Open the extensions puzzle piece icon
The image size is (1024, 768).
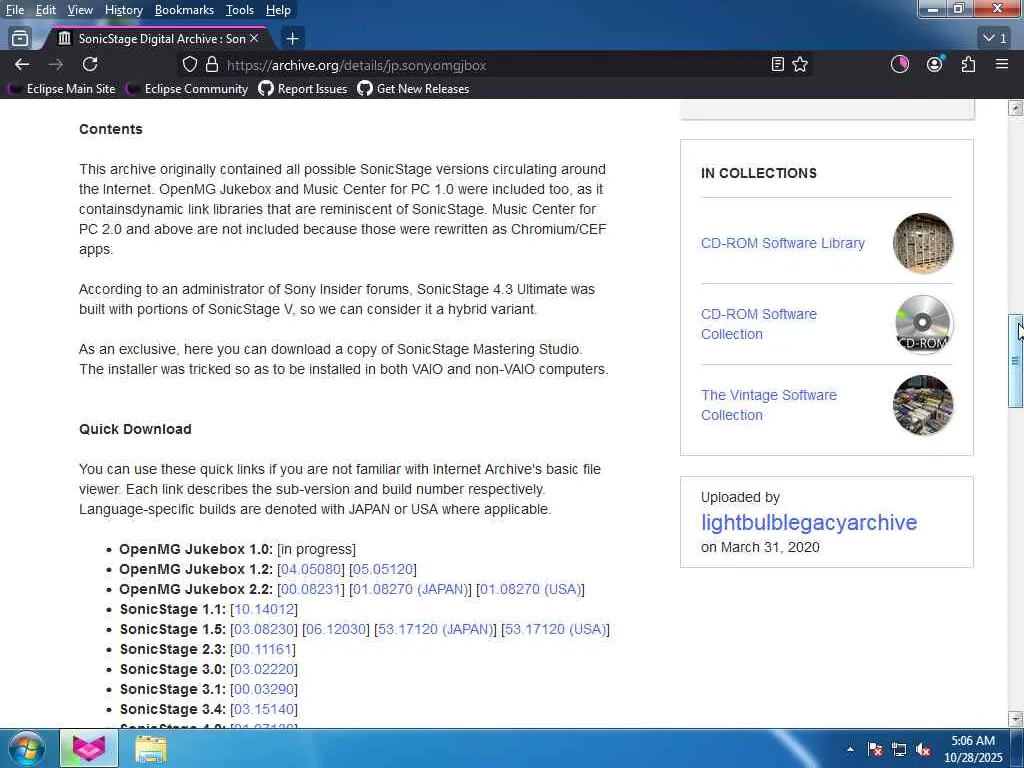968,64
